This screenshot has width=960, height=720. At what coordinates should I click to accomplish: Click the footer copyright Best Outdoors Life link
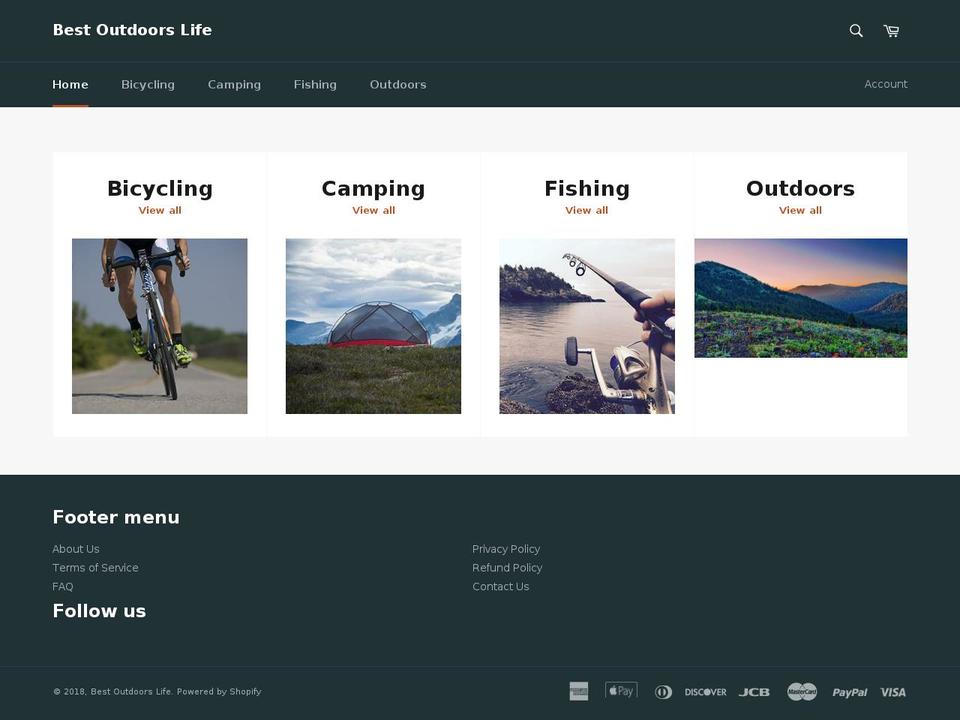coord(131,692)
